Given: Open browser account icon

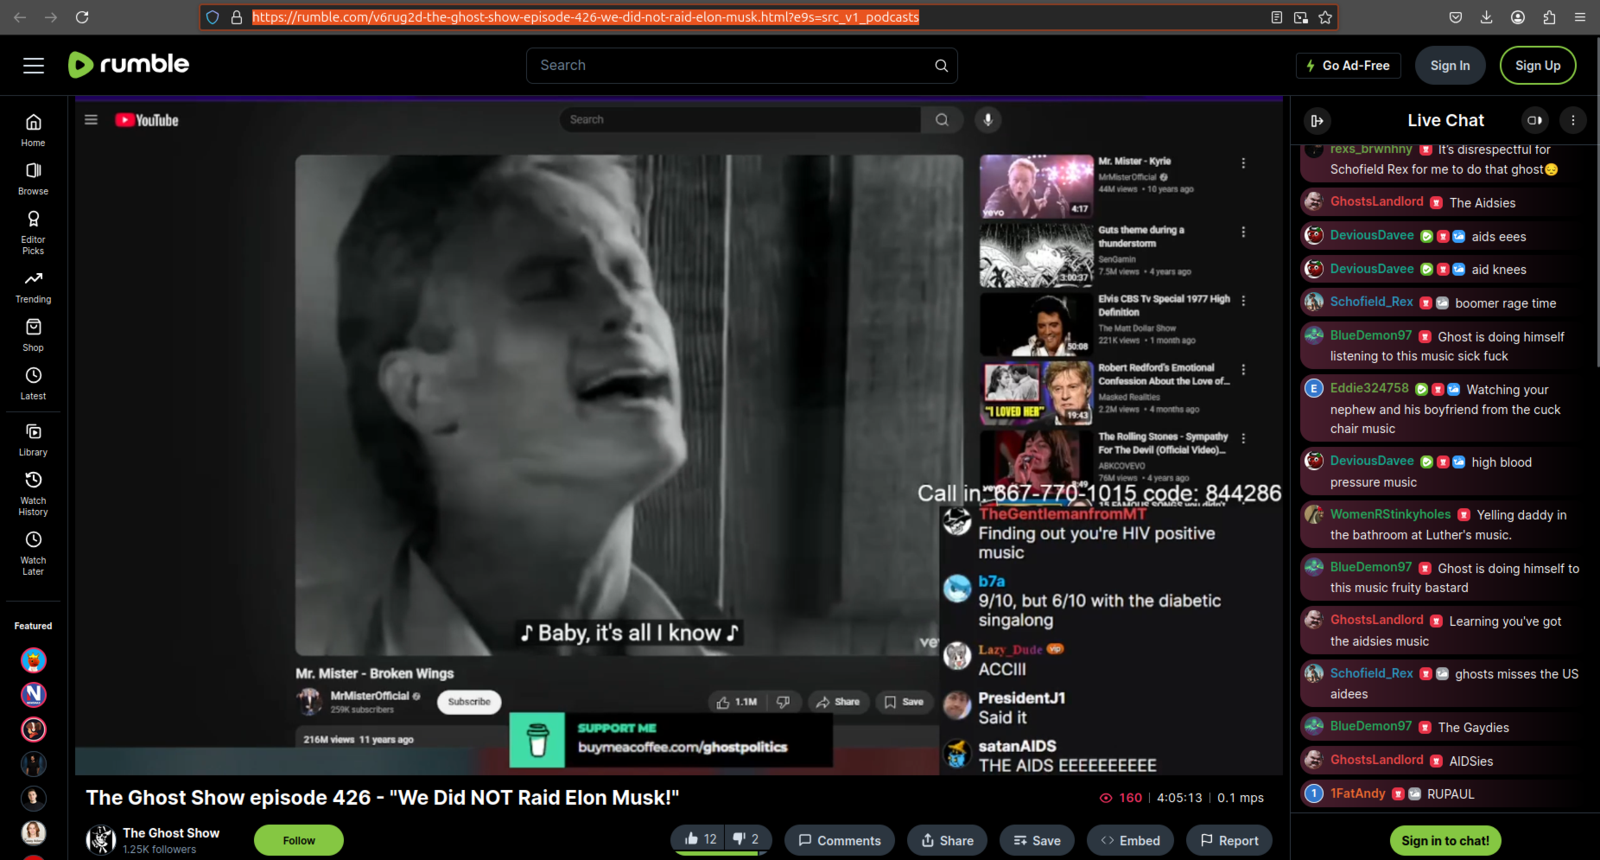Looking at the screenshot, I should (1518, 17).
